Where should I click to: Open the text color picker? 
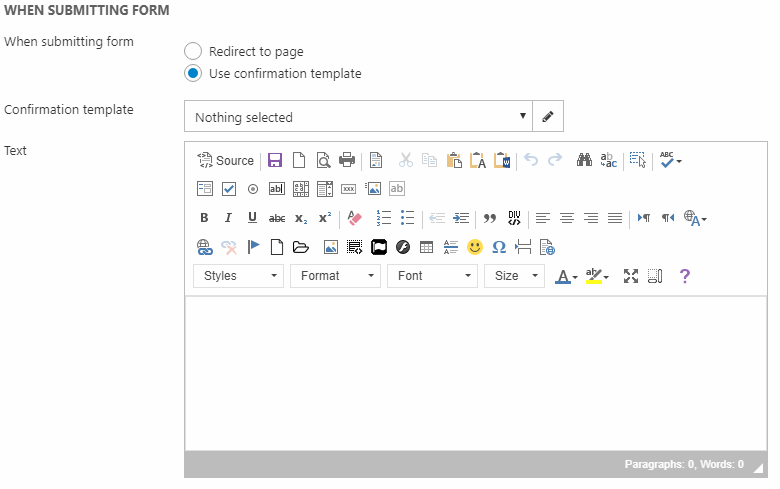coord(566,276)
